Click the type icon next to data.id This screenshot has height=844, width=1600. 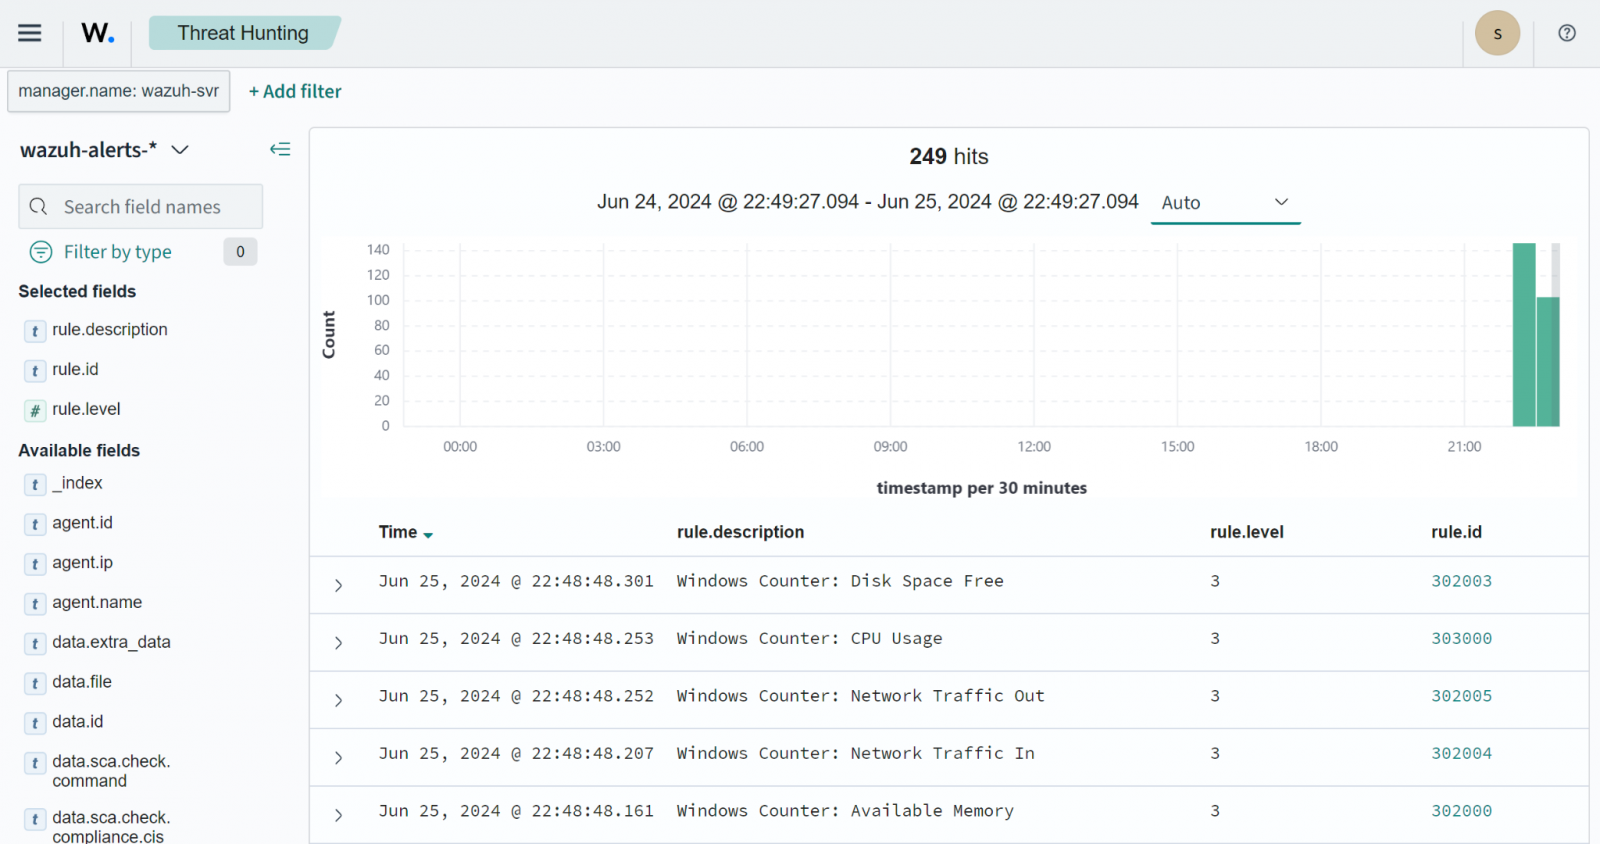coord(35,723)
